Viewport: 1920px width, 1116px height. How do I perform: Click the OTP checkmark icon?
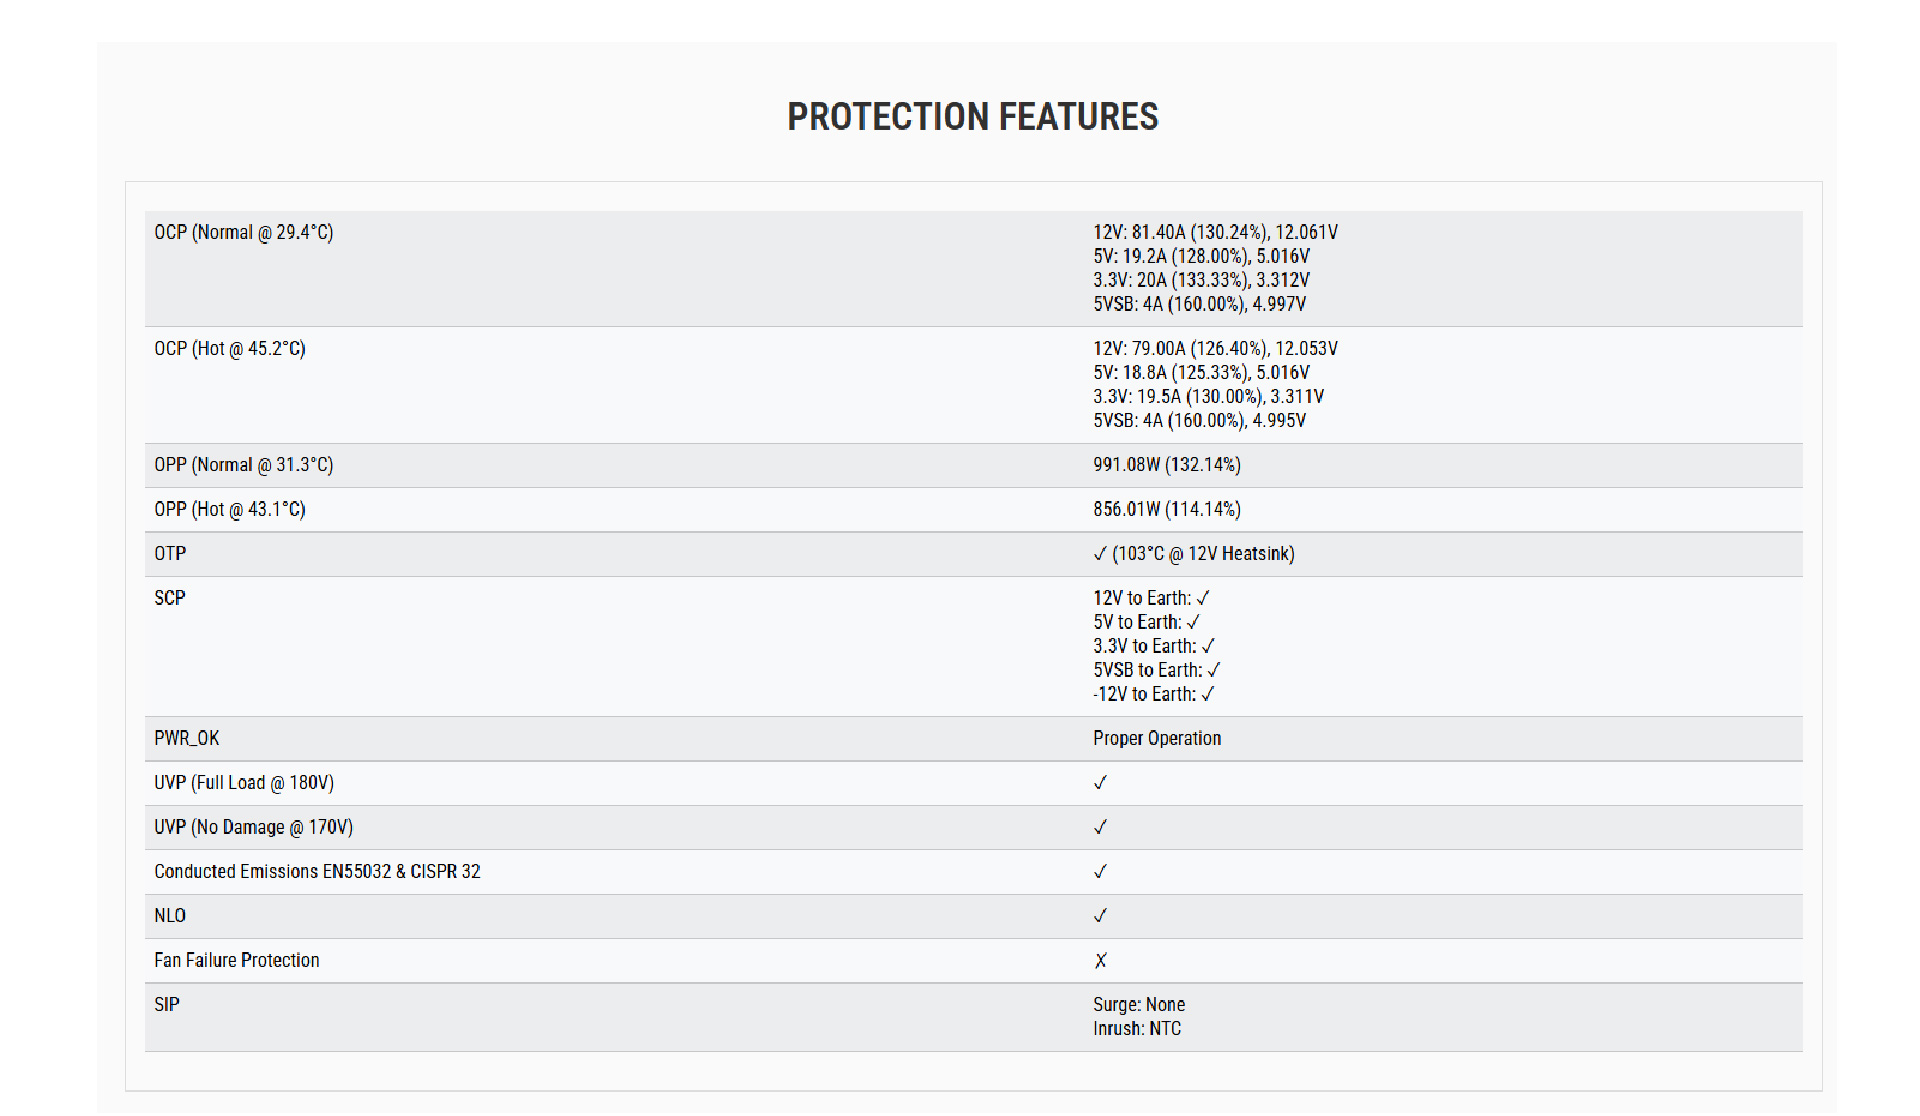click(x=1100, y=554)
